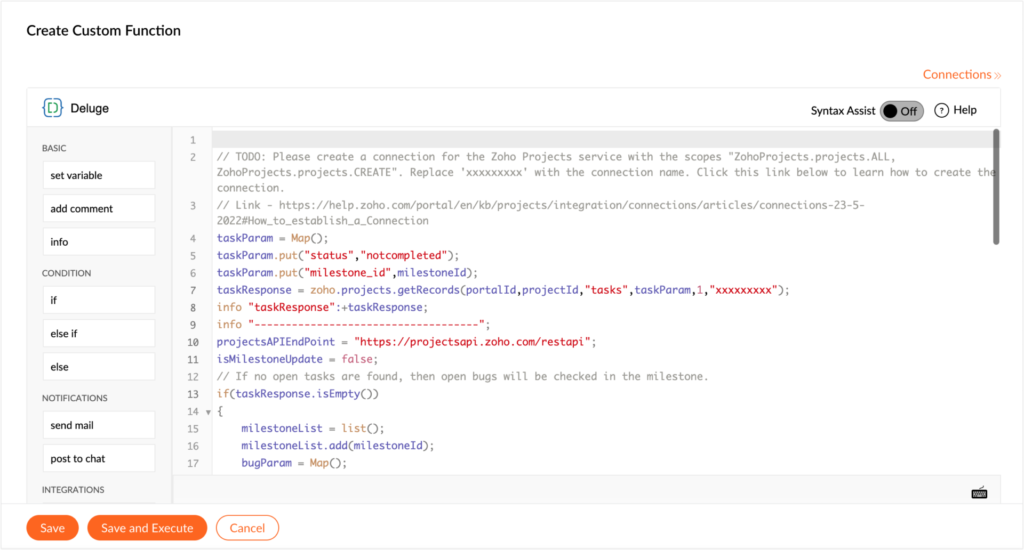
Task: Click the zoho.projects.getRecords code line
Action: click(503, 290)
